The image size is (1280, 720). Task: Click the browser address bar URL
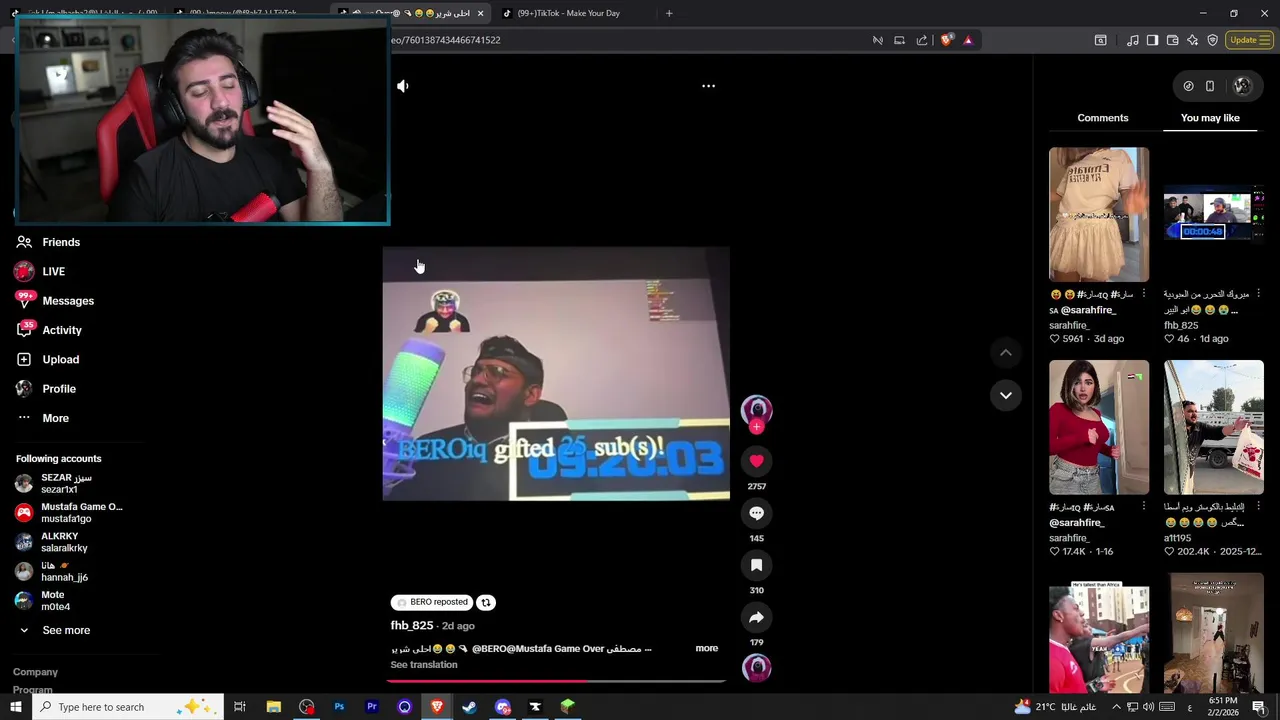coord(445,40)
